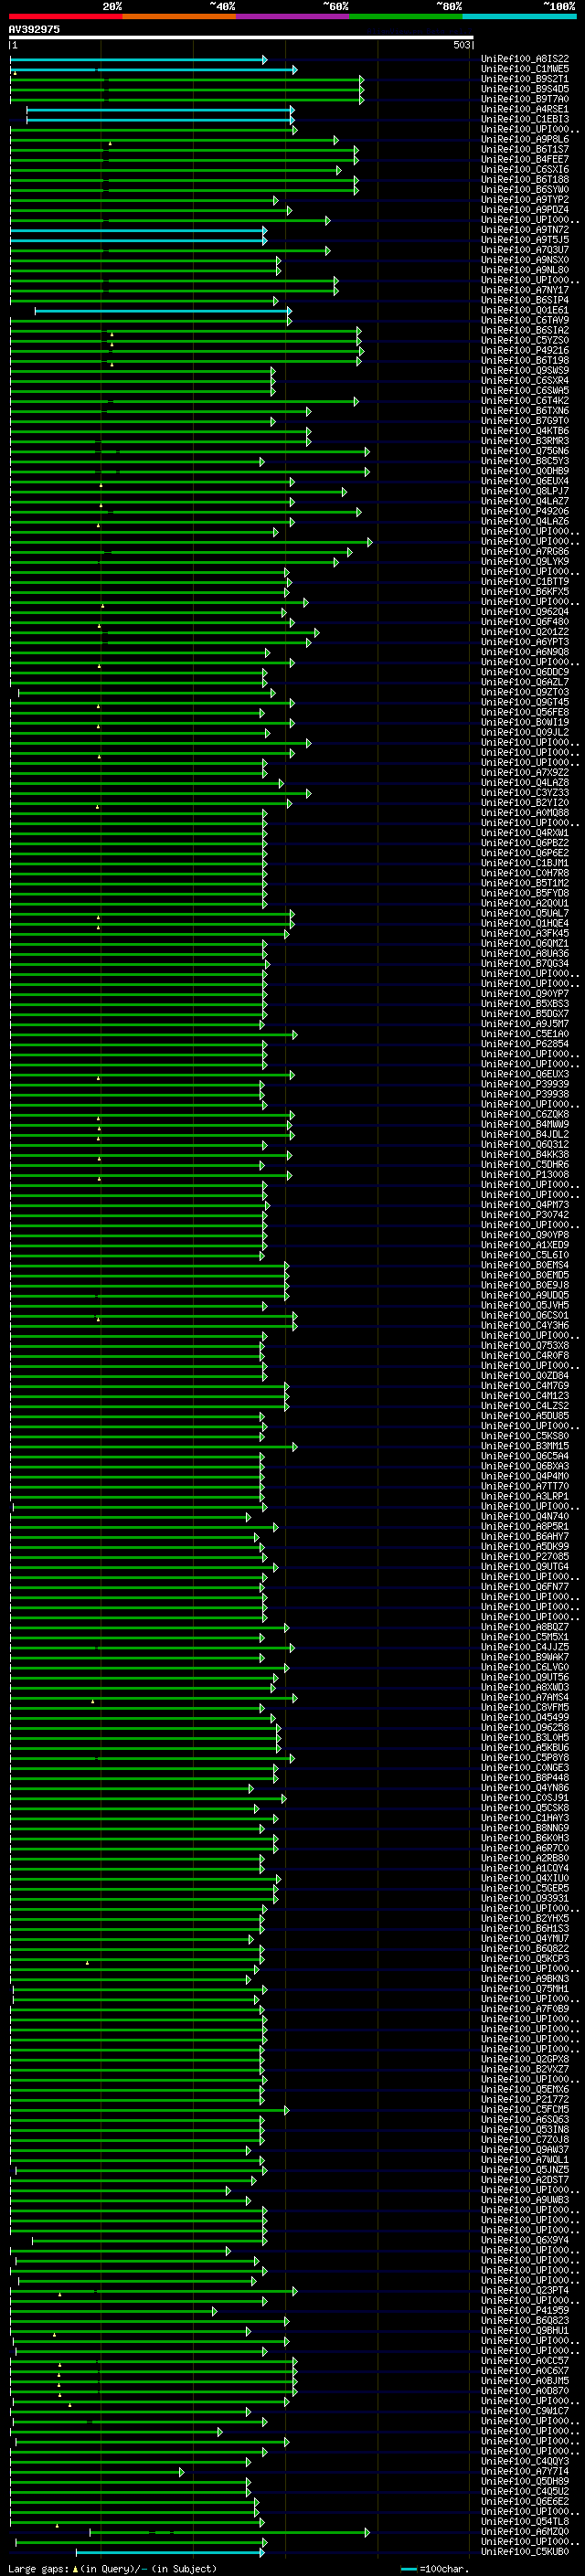This screenshot has height=2576, width=585.
Task: Select hit label UniRef100_C3YZ33
Action: pos(525,793)
